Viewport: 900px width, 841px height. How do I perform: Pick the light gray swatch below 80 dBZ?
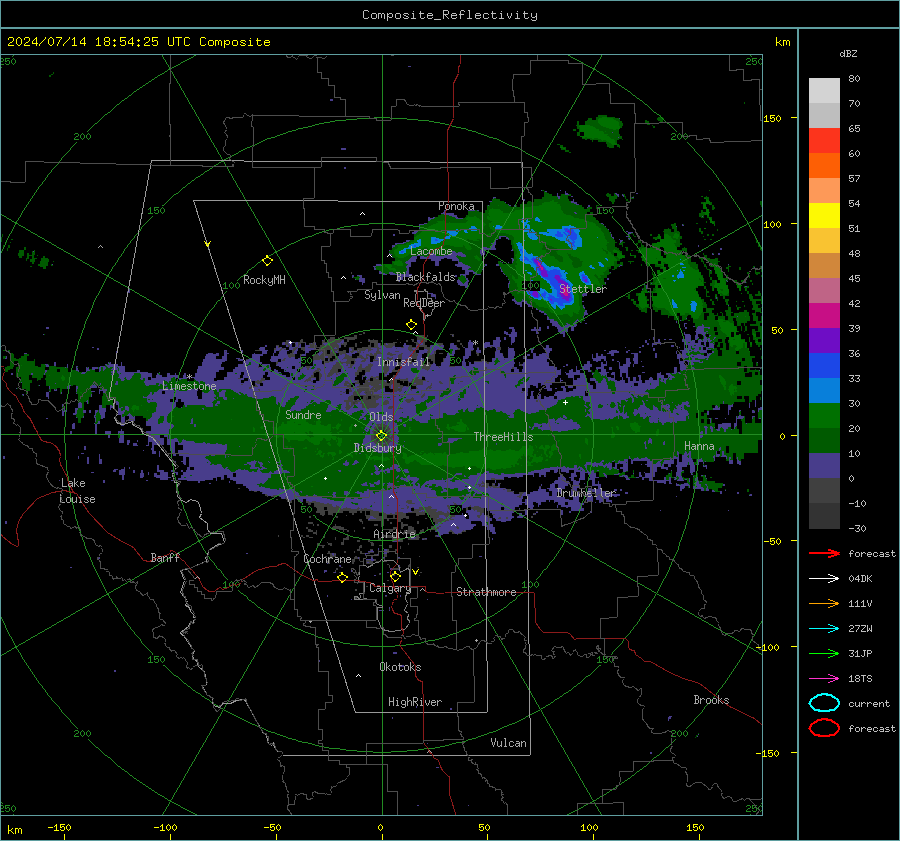tap(824, 90)
